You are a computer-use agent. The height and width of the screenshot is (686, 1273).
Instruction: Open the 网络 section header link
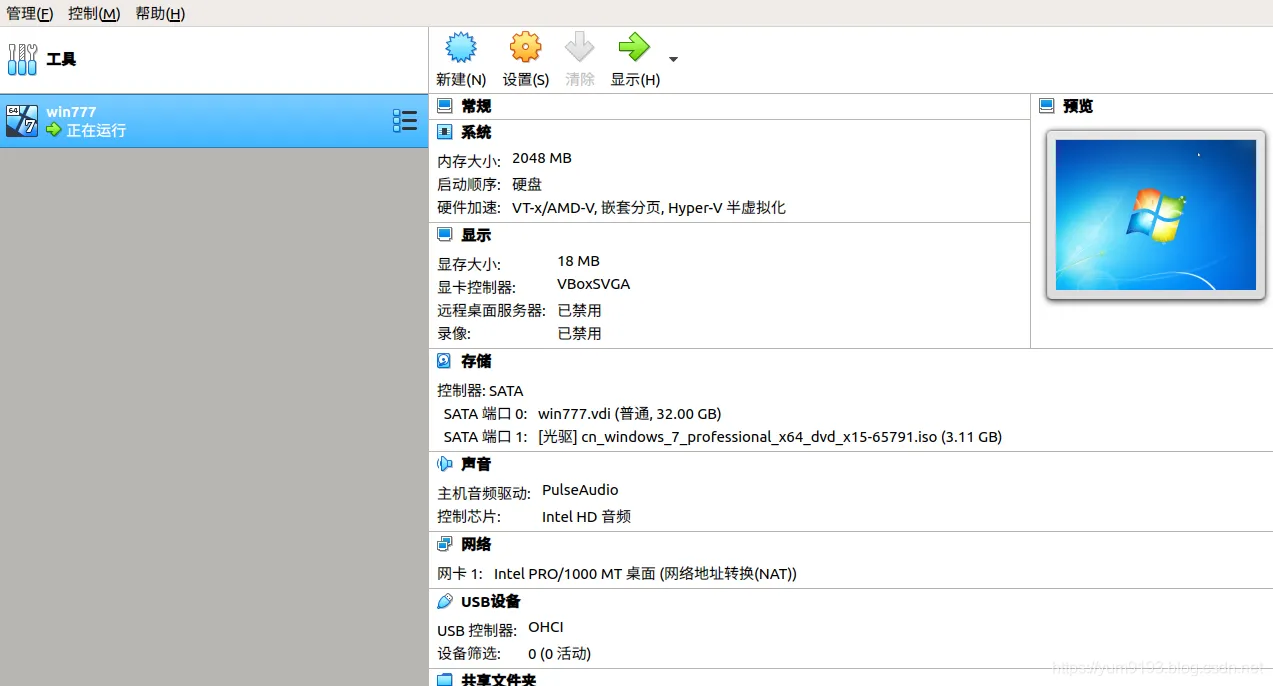click(x=476, y=544)
